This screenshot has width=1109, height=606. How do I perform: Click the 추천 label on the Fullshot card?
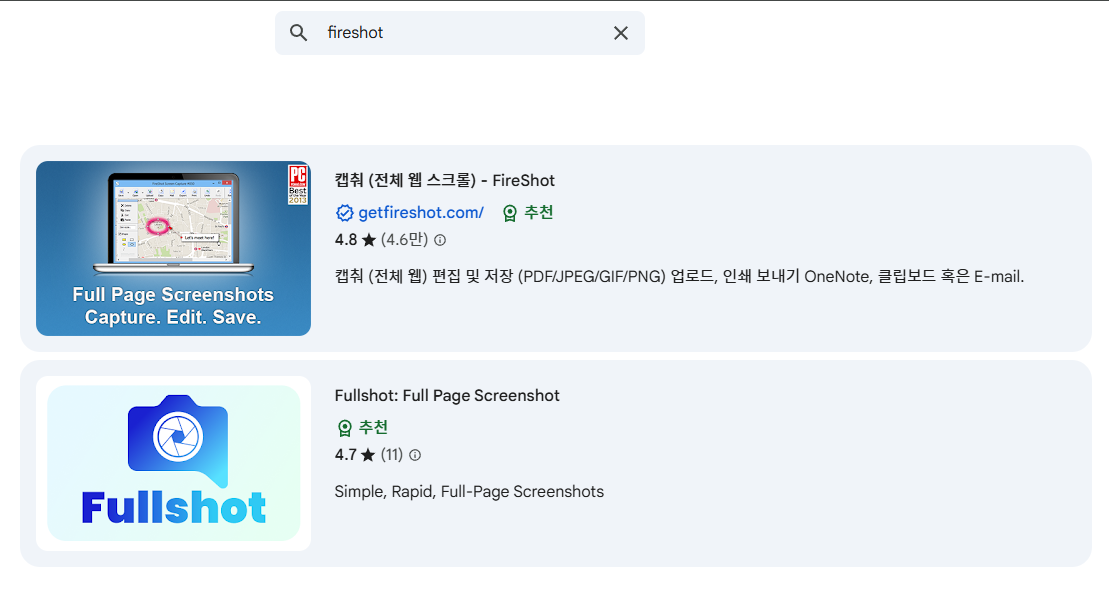click(373, 427)
